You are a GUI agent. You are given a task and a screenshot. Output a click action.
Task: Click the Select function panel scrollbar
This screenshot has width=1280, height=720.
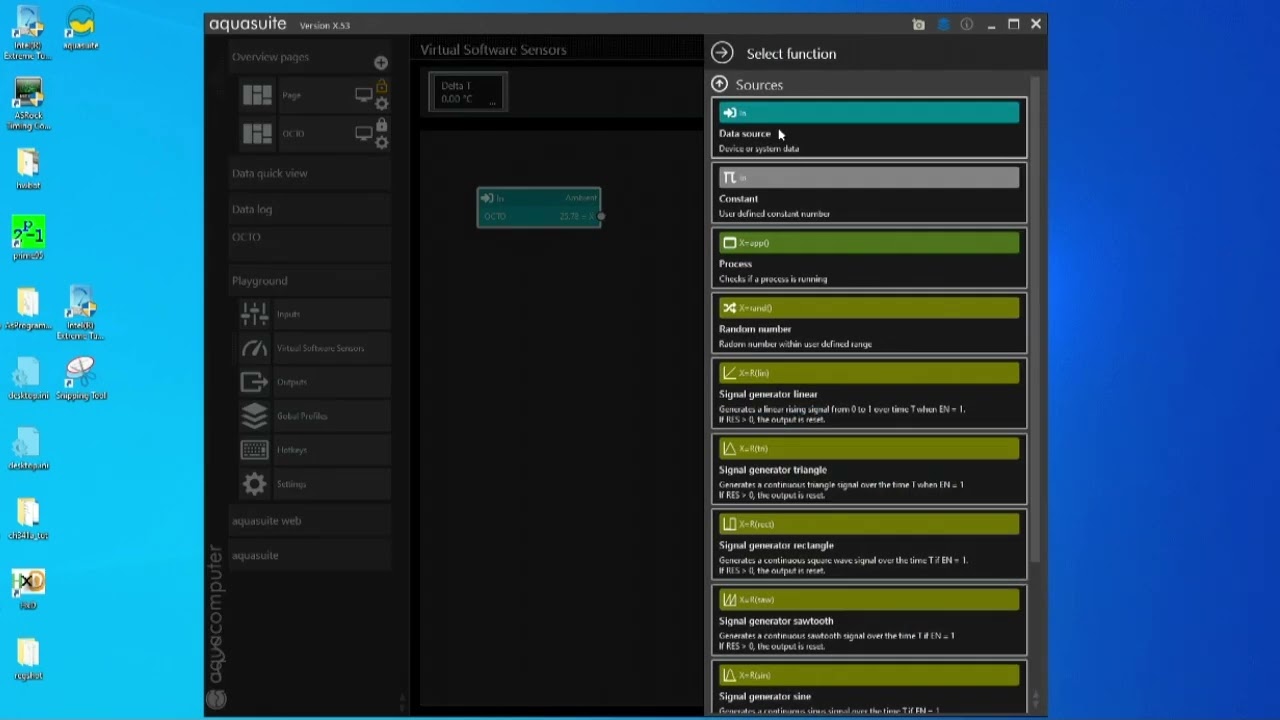(1035, 320)
